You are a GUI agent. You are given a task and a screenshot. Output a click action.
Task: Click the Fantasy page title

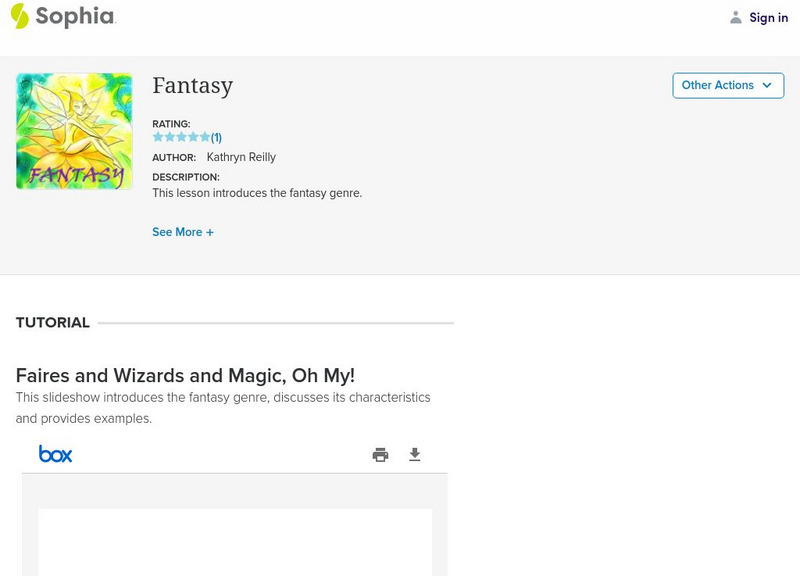192,86
